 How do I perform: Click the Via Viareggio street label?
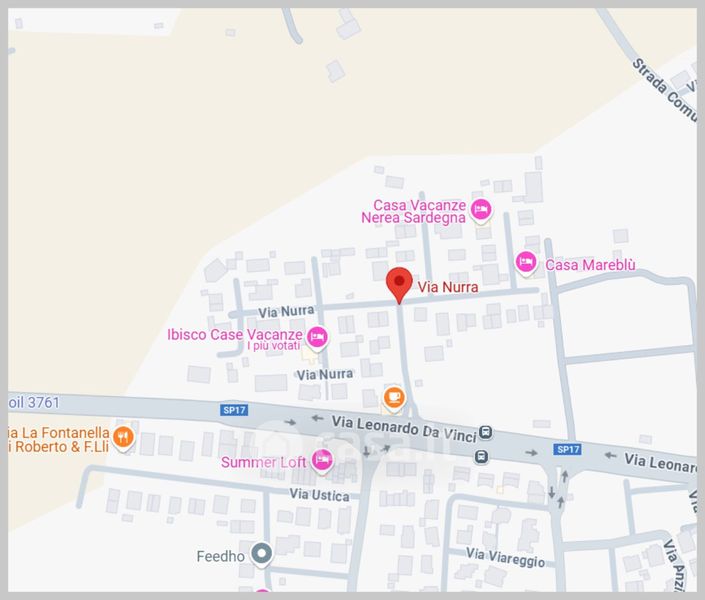tap(505, 557)
